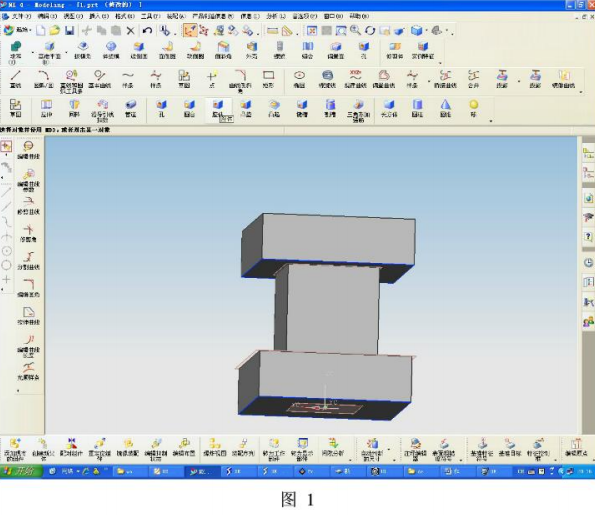Viewport: 595px width, 515px height.
Task: Click the black X Delete icon
Action: click(x=131, y=31)
